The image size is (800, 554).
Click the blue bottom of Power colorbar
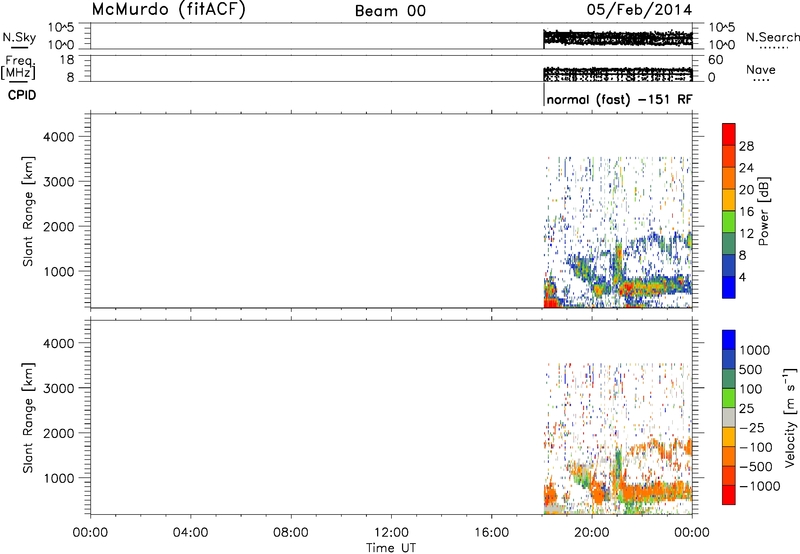click(729, 287)
